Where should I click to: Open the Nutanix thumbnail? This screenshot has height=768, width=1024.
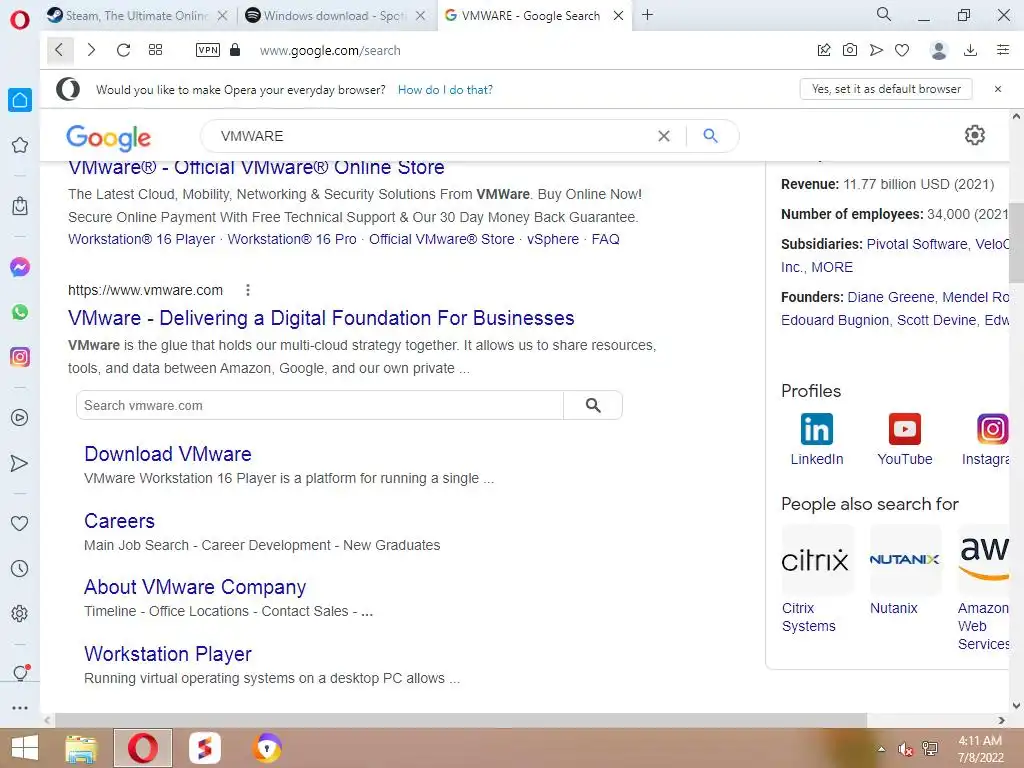pos(904,560)
